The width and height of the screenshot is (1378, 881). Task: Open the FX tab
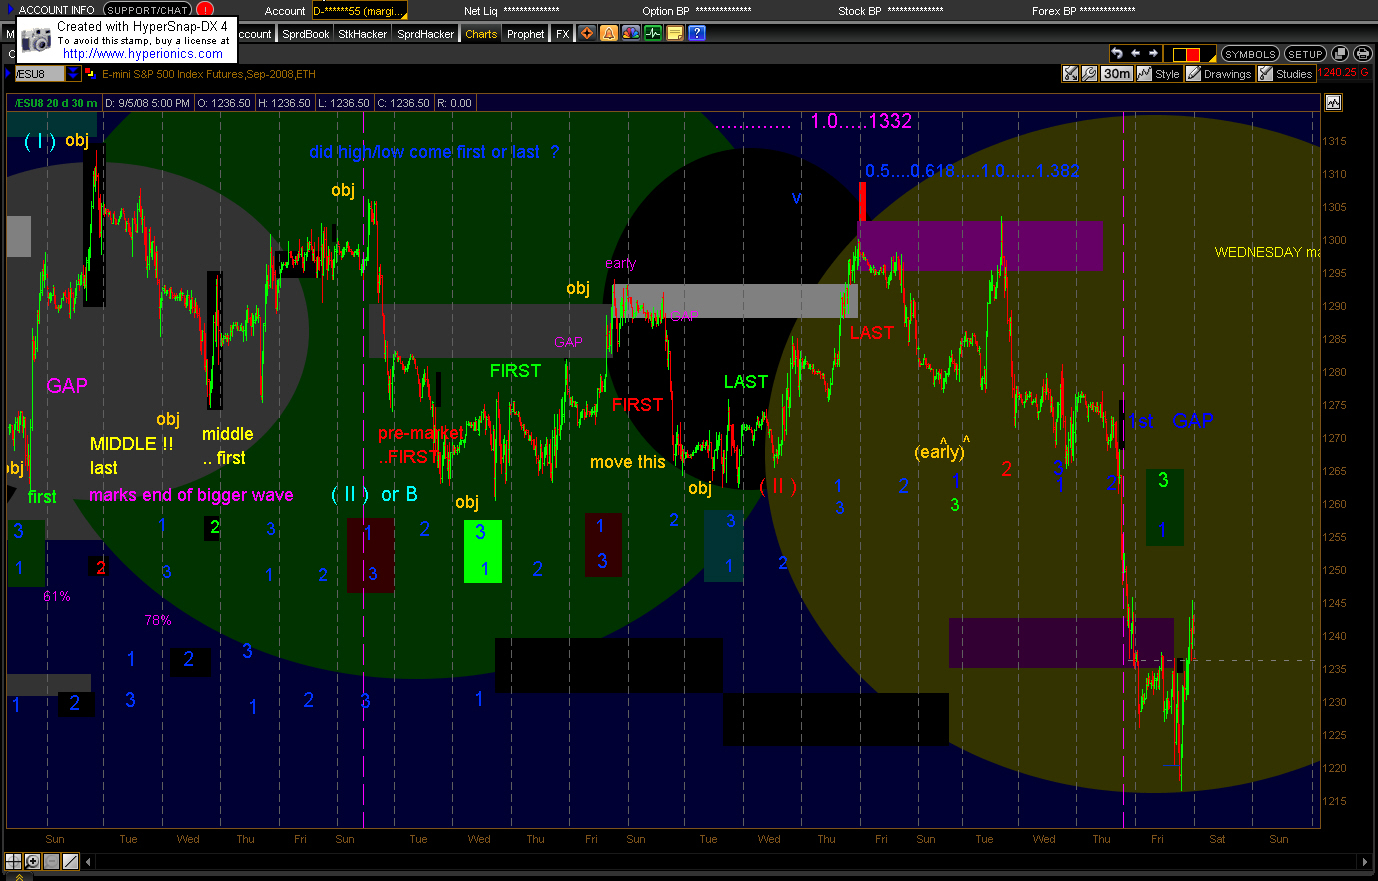563,34
